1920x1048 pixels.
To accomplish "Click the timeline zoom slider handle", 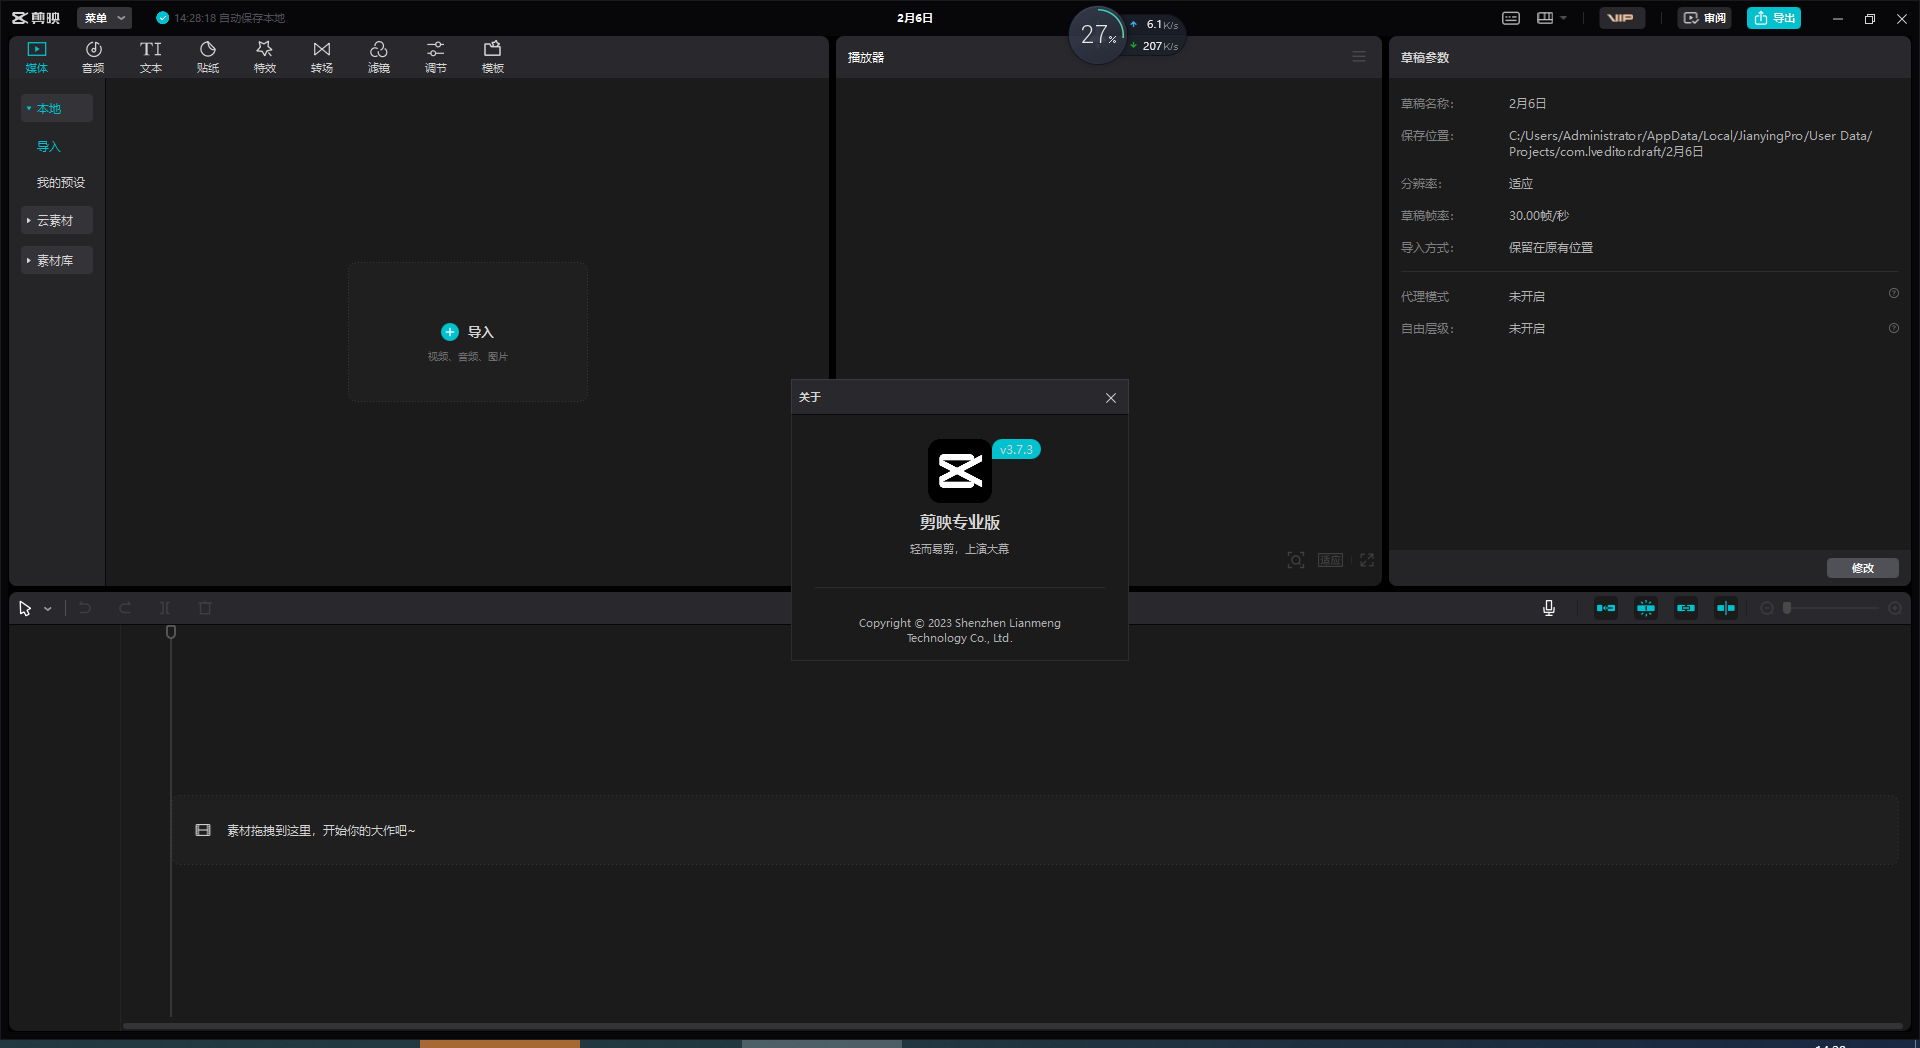I will pyautogui.click(x=1787, y=608).
